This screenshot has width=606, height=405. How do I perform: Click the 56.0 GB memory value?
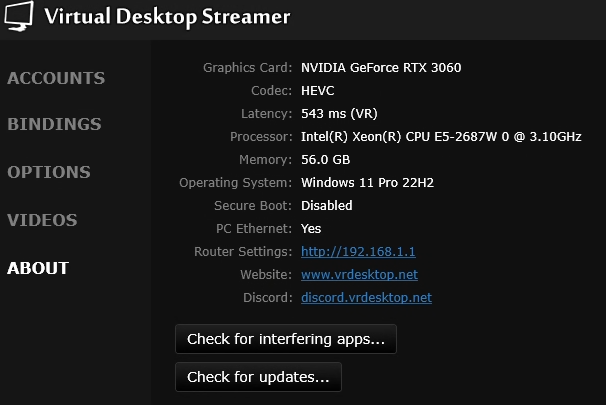click(325, 160)
